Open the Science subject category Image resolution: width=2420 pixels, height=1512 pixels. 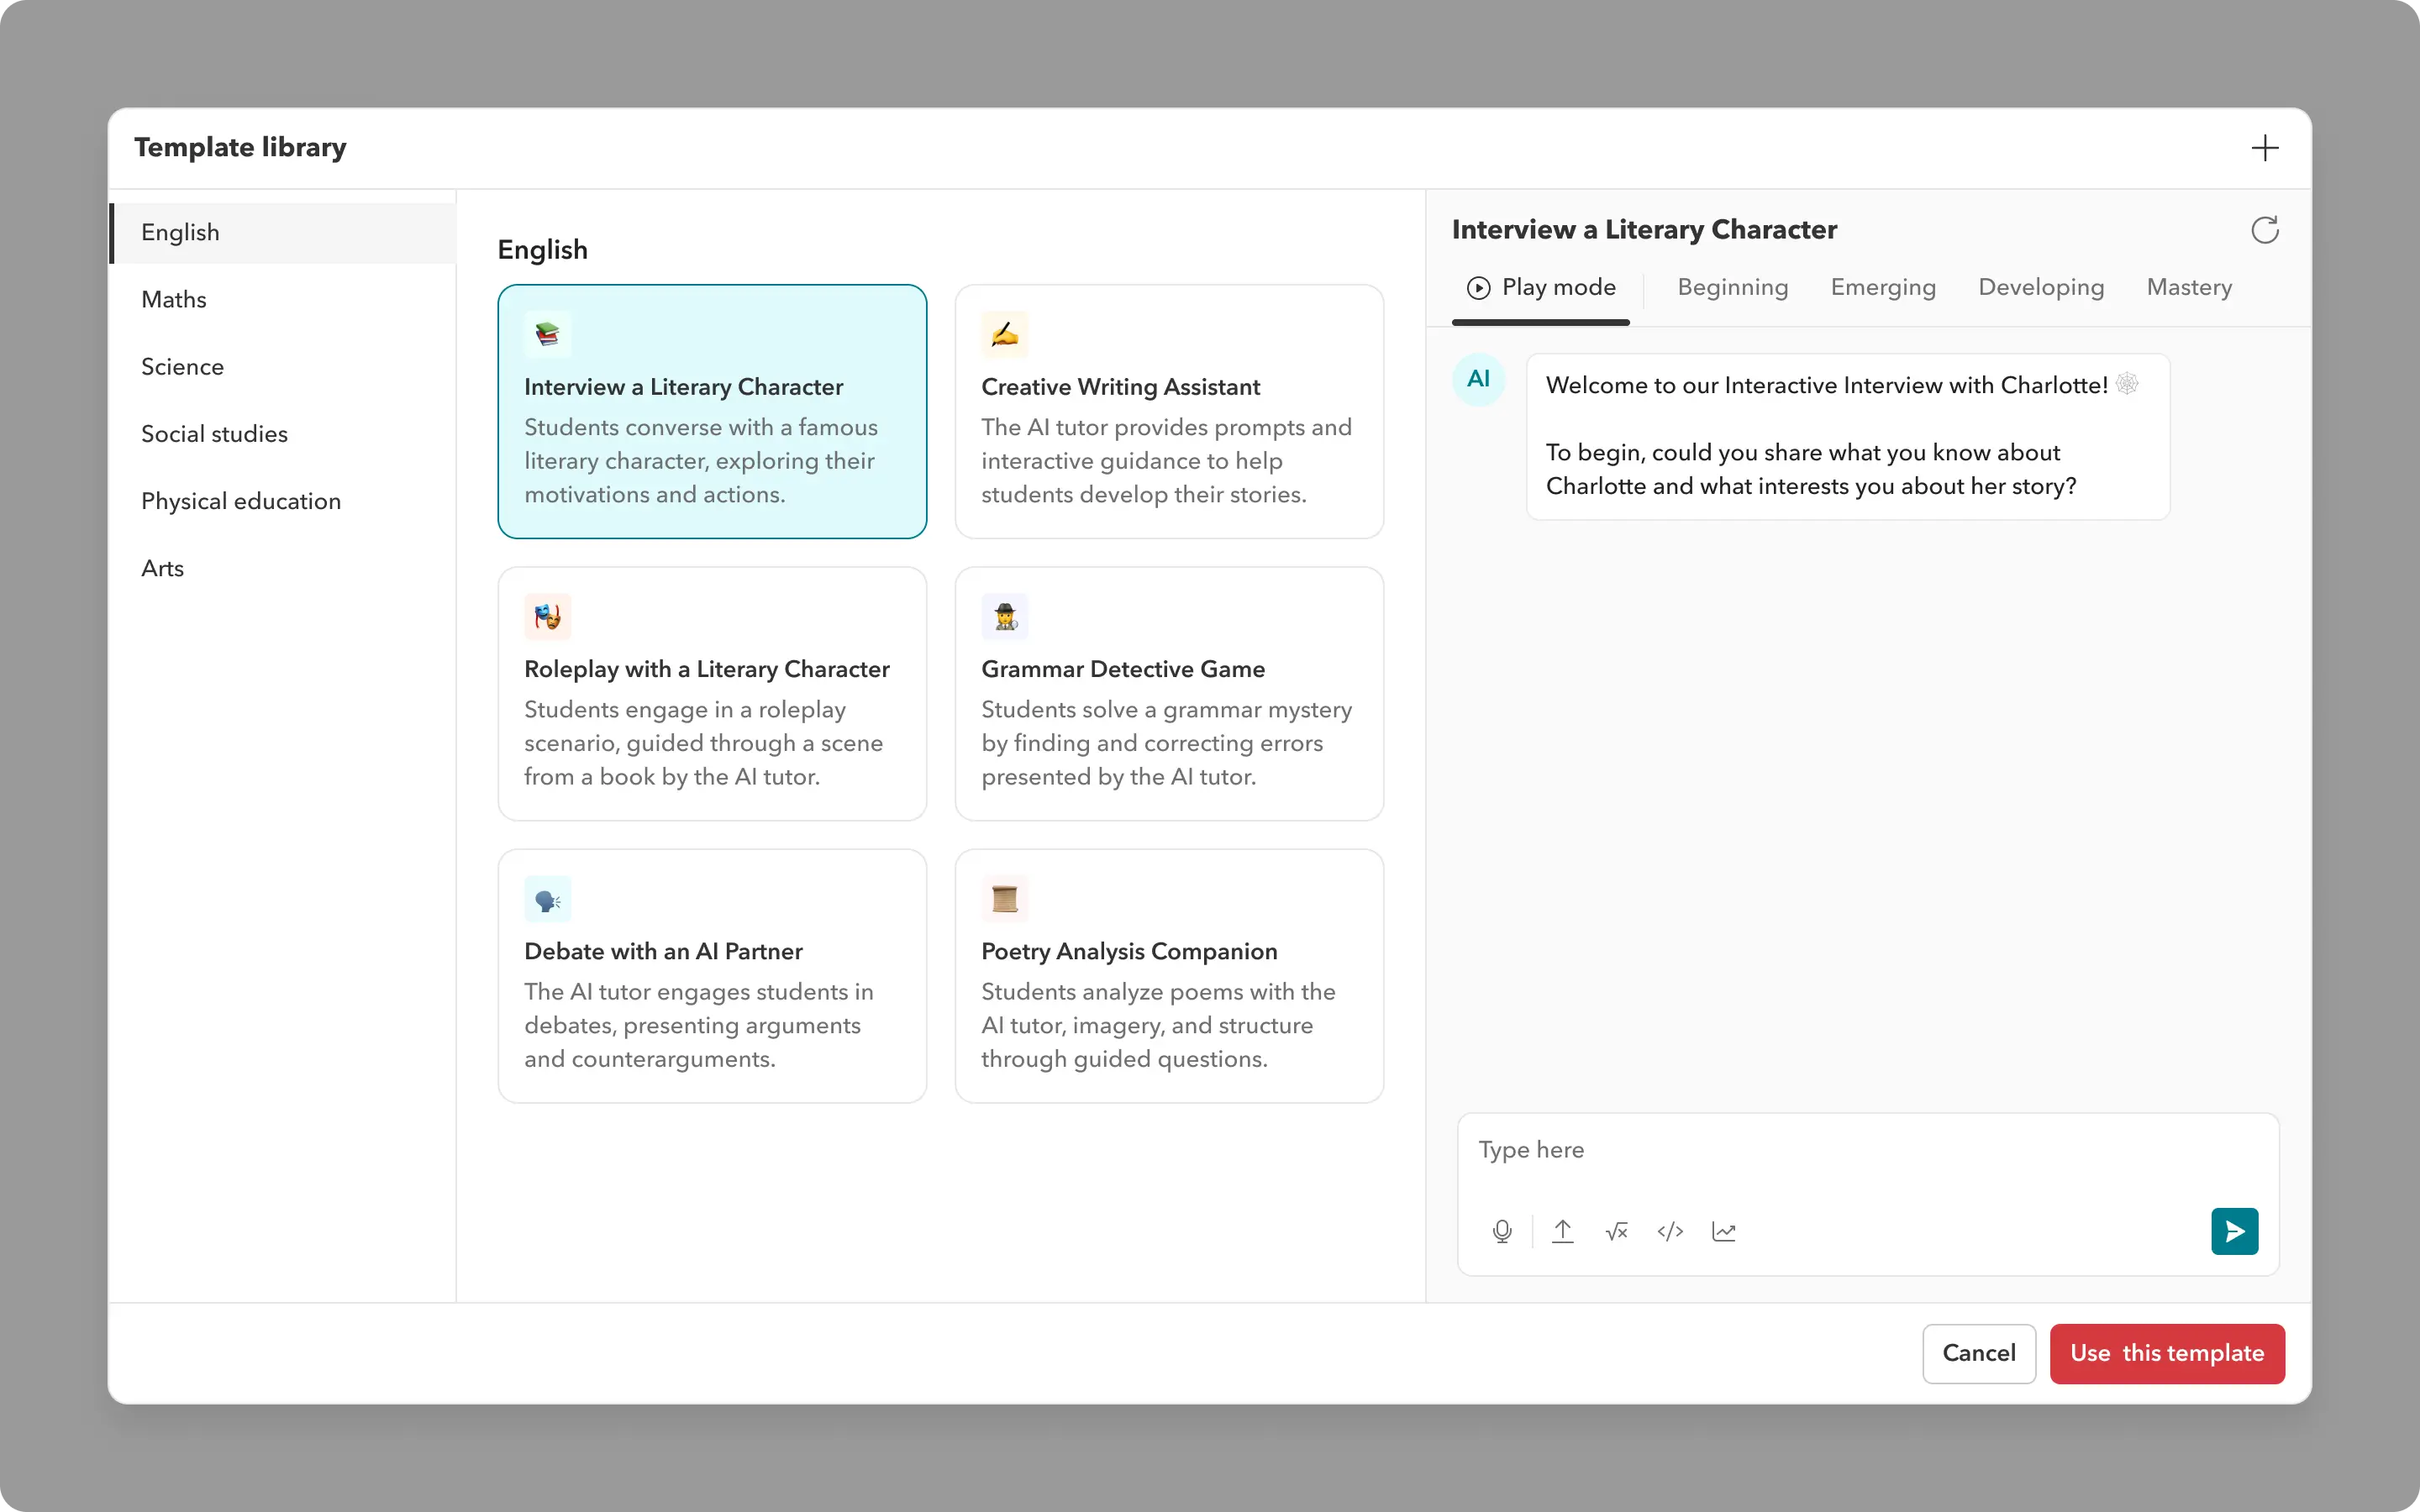(182, 366)
